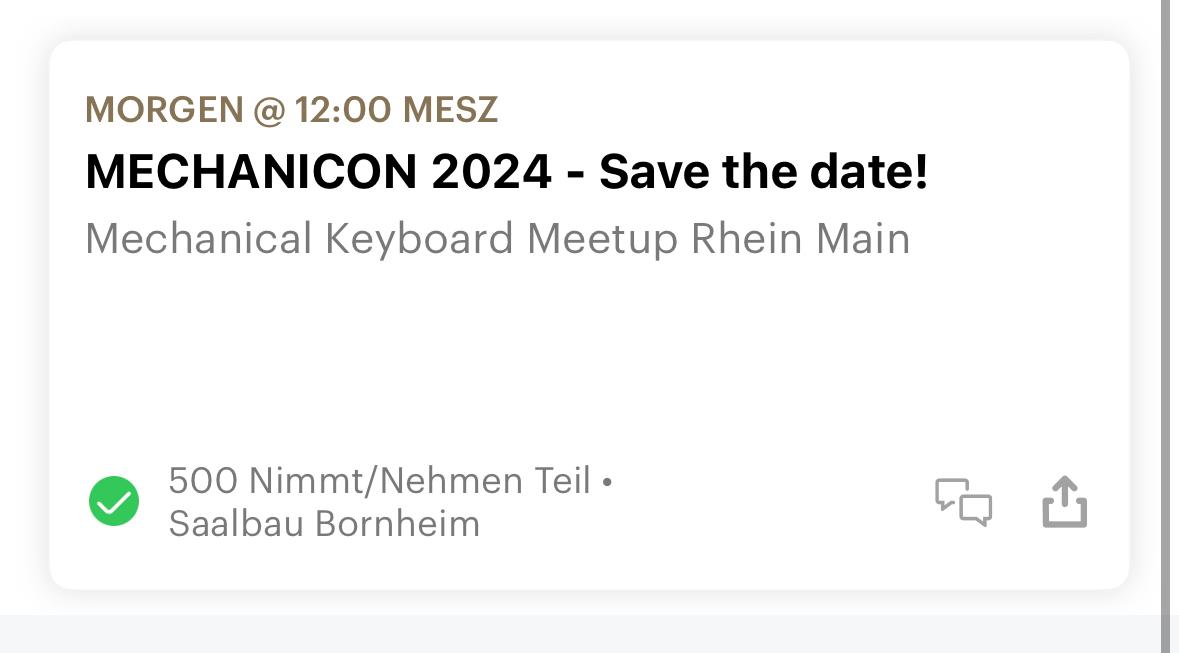Open the MECHANICON 2024 - Save the date! event
The height and width of the screenshot is (653, 1179).
pyautogui.click(x=507, y=172)
